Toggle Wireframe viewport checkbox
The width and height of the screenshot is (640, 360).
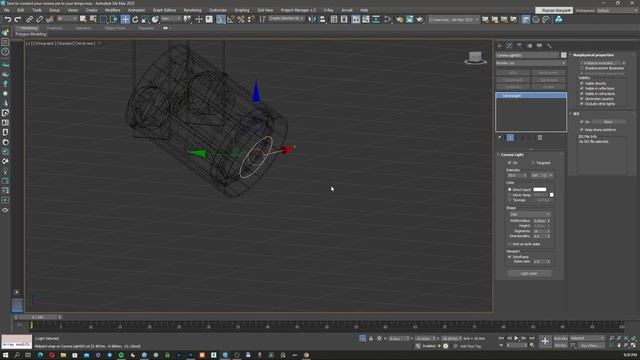(x=509, y=257)
